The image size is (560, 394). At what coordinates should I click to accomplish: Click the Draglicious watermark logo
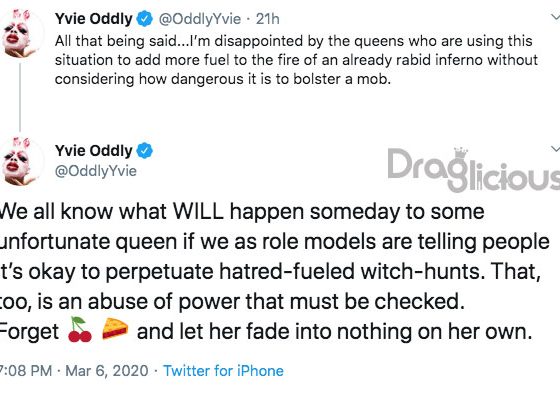(474, 169)
